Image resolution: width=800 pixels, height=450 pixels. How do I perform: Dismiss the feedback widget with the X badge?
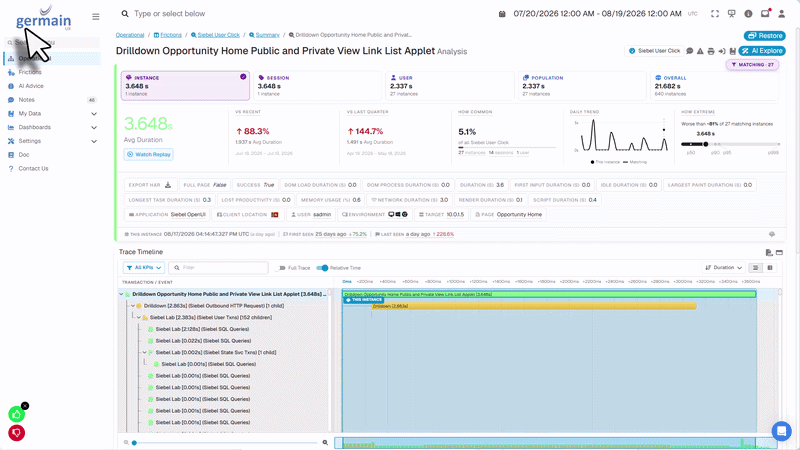click(25, 406)
